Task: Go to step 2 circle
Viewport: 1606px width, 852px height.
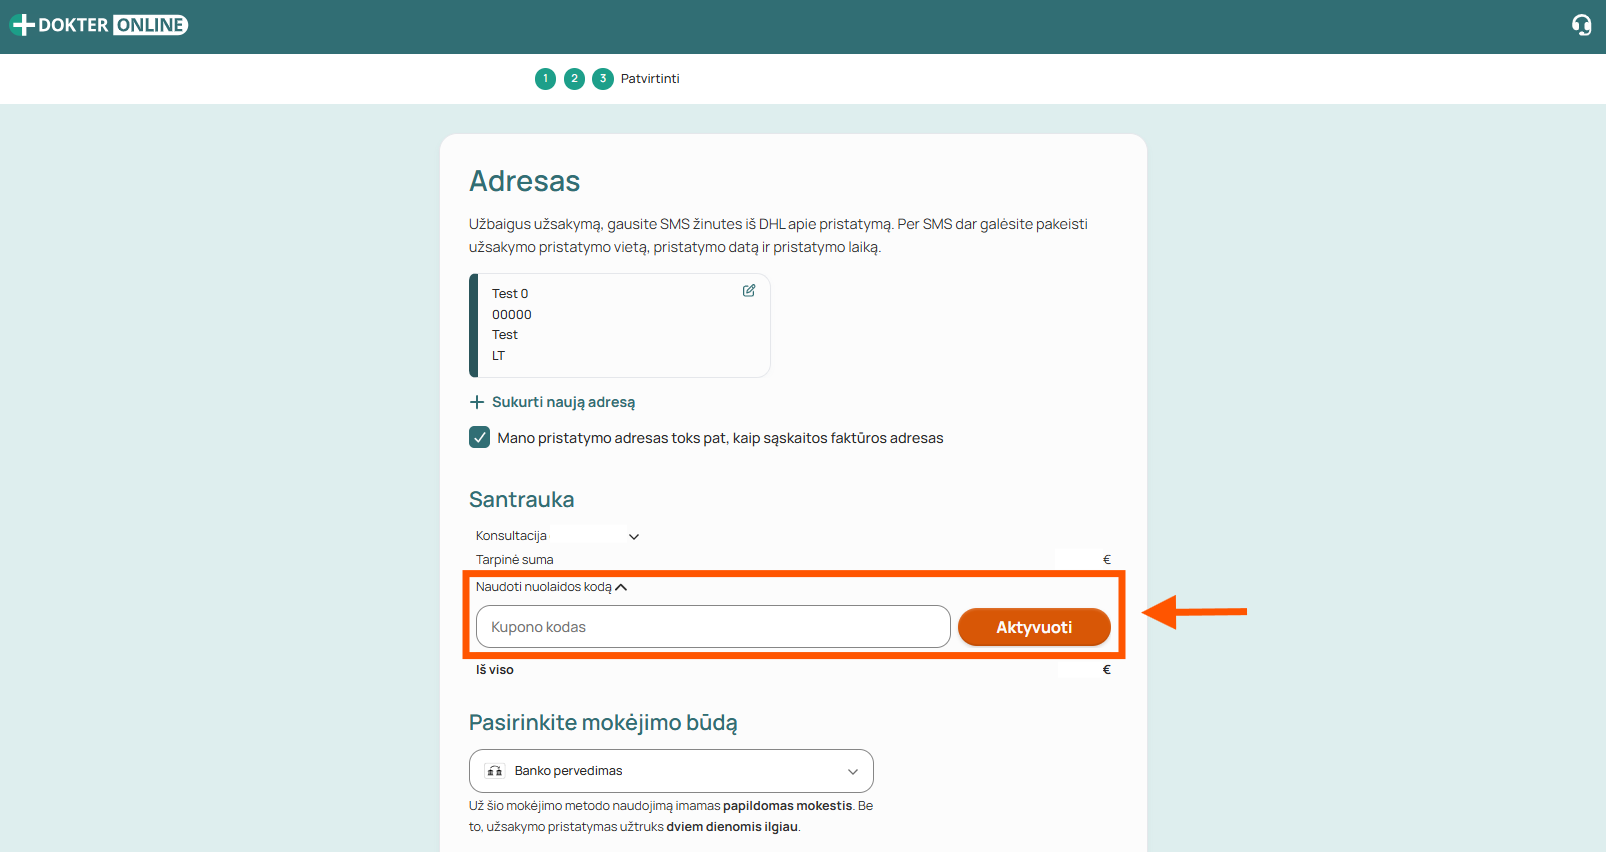Action: [574, 79]
